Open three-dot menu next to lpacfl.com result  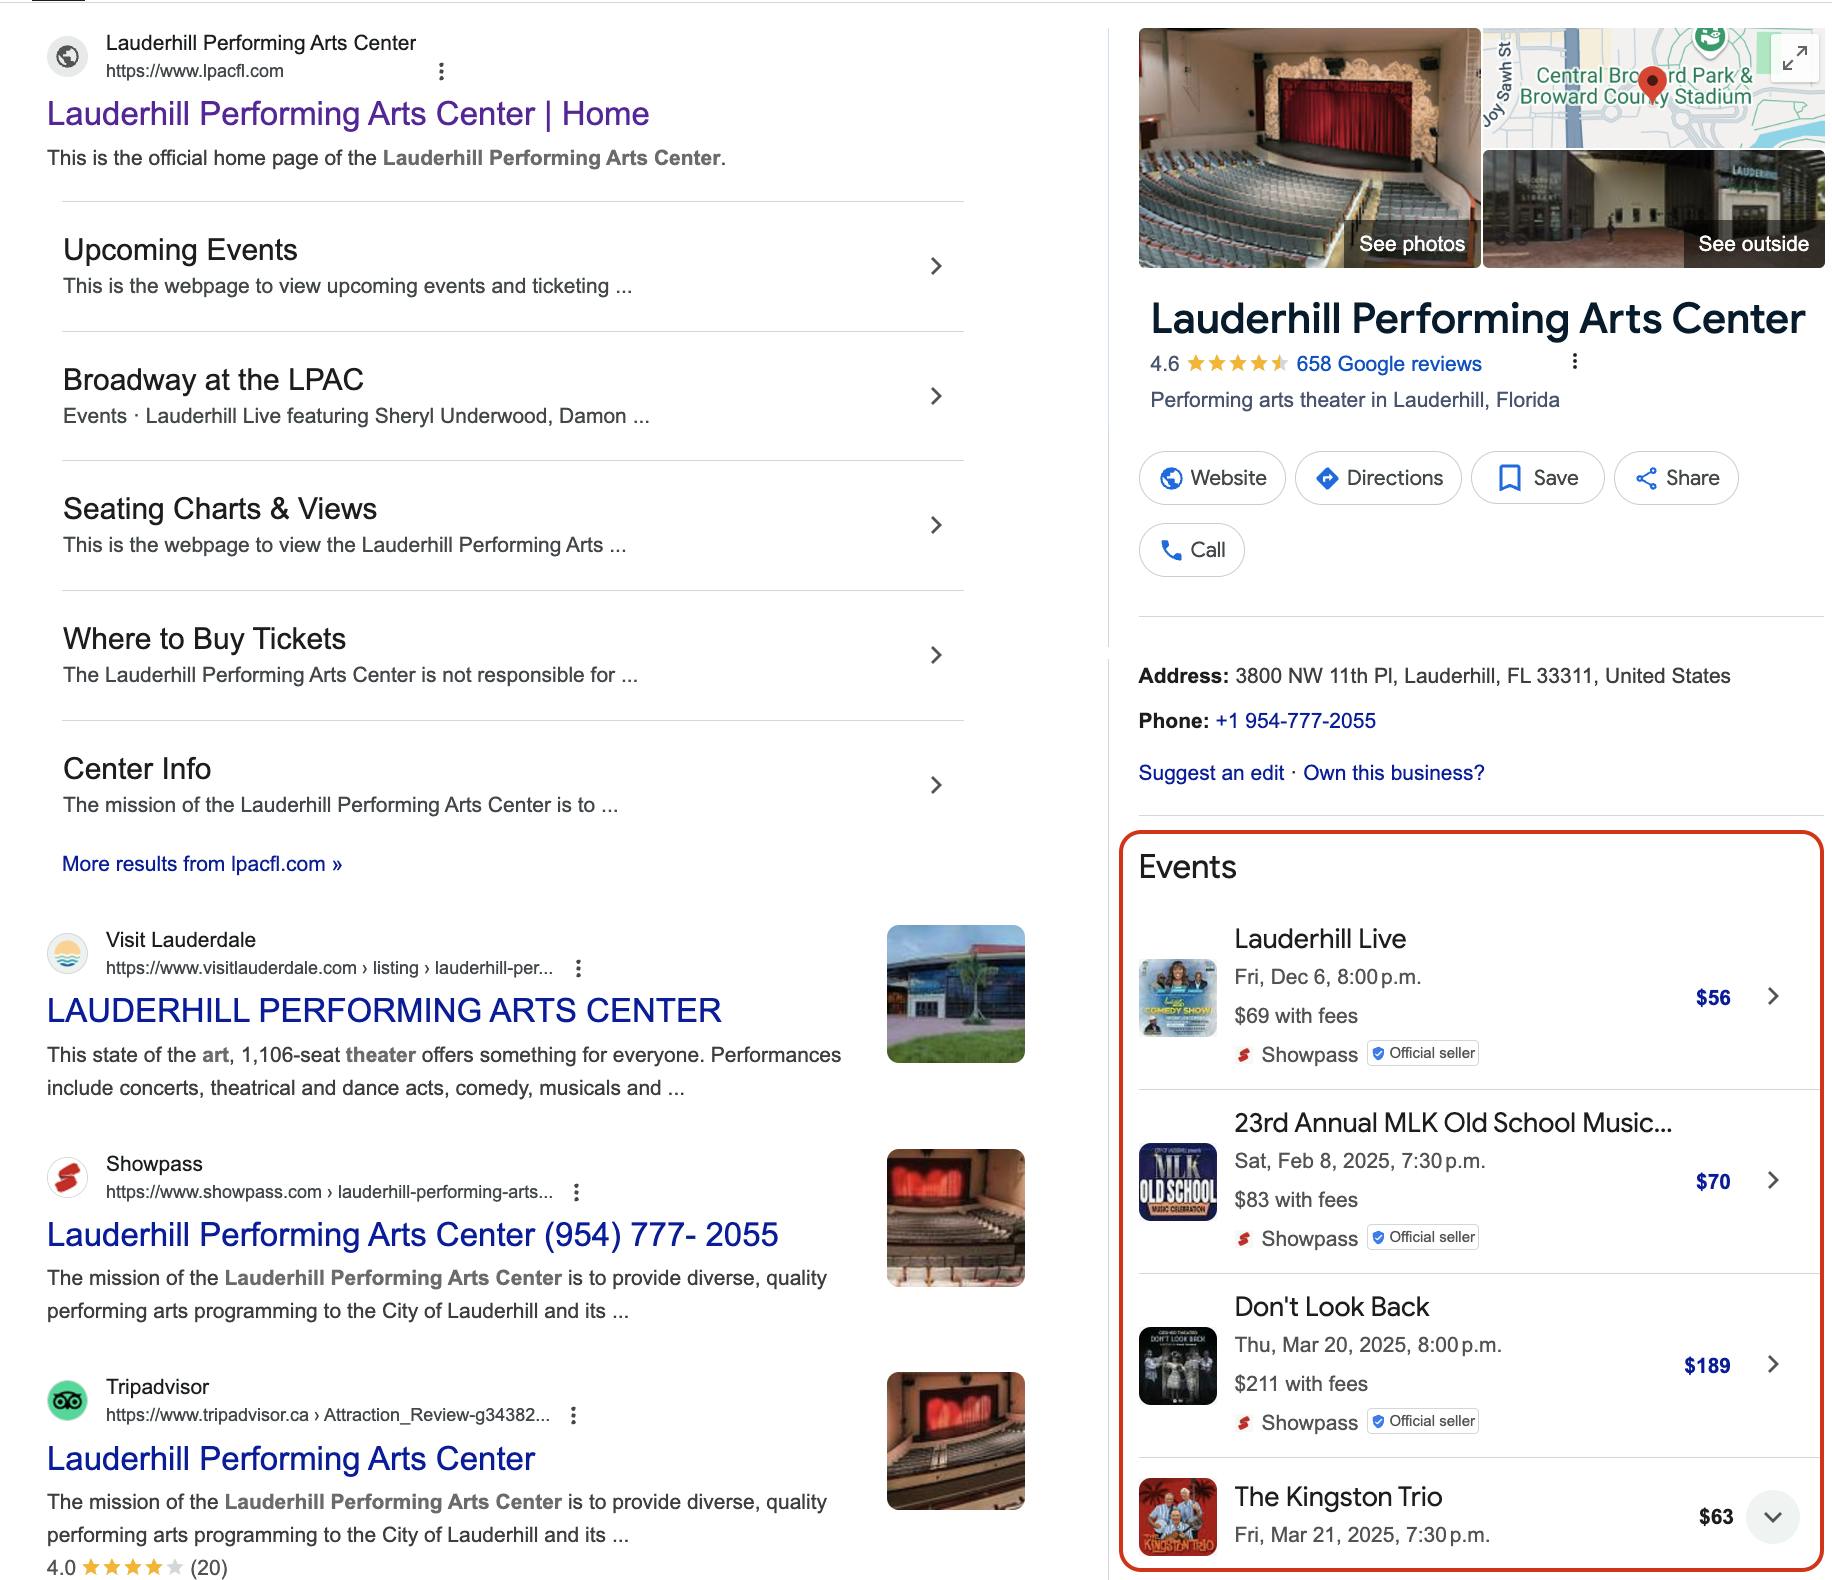(441, 71)
